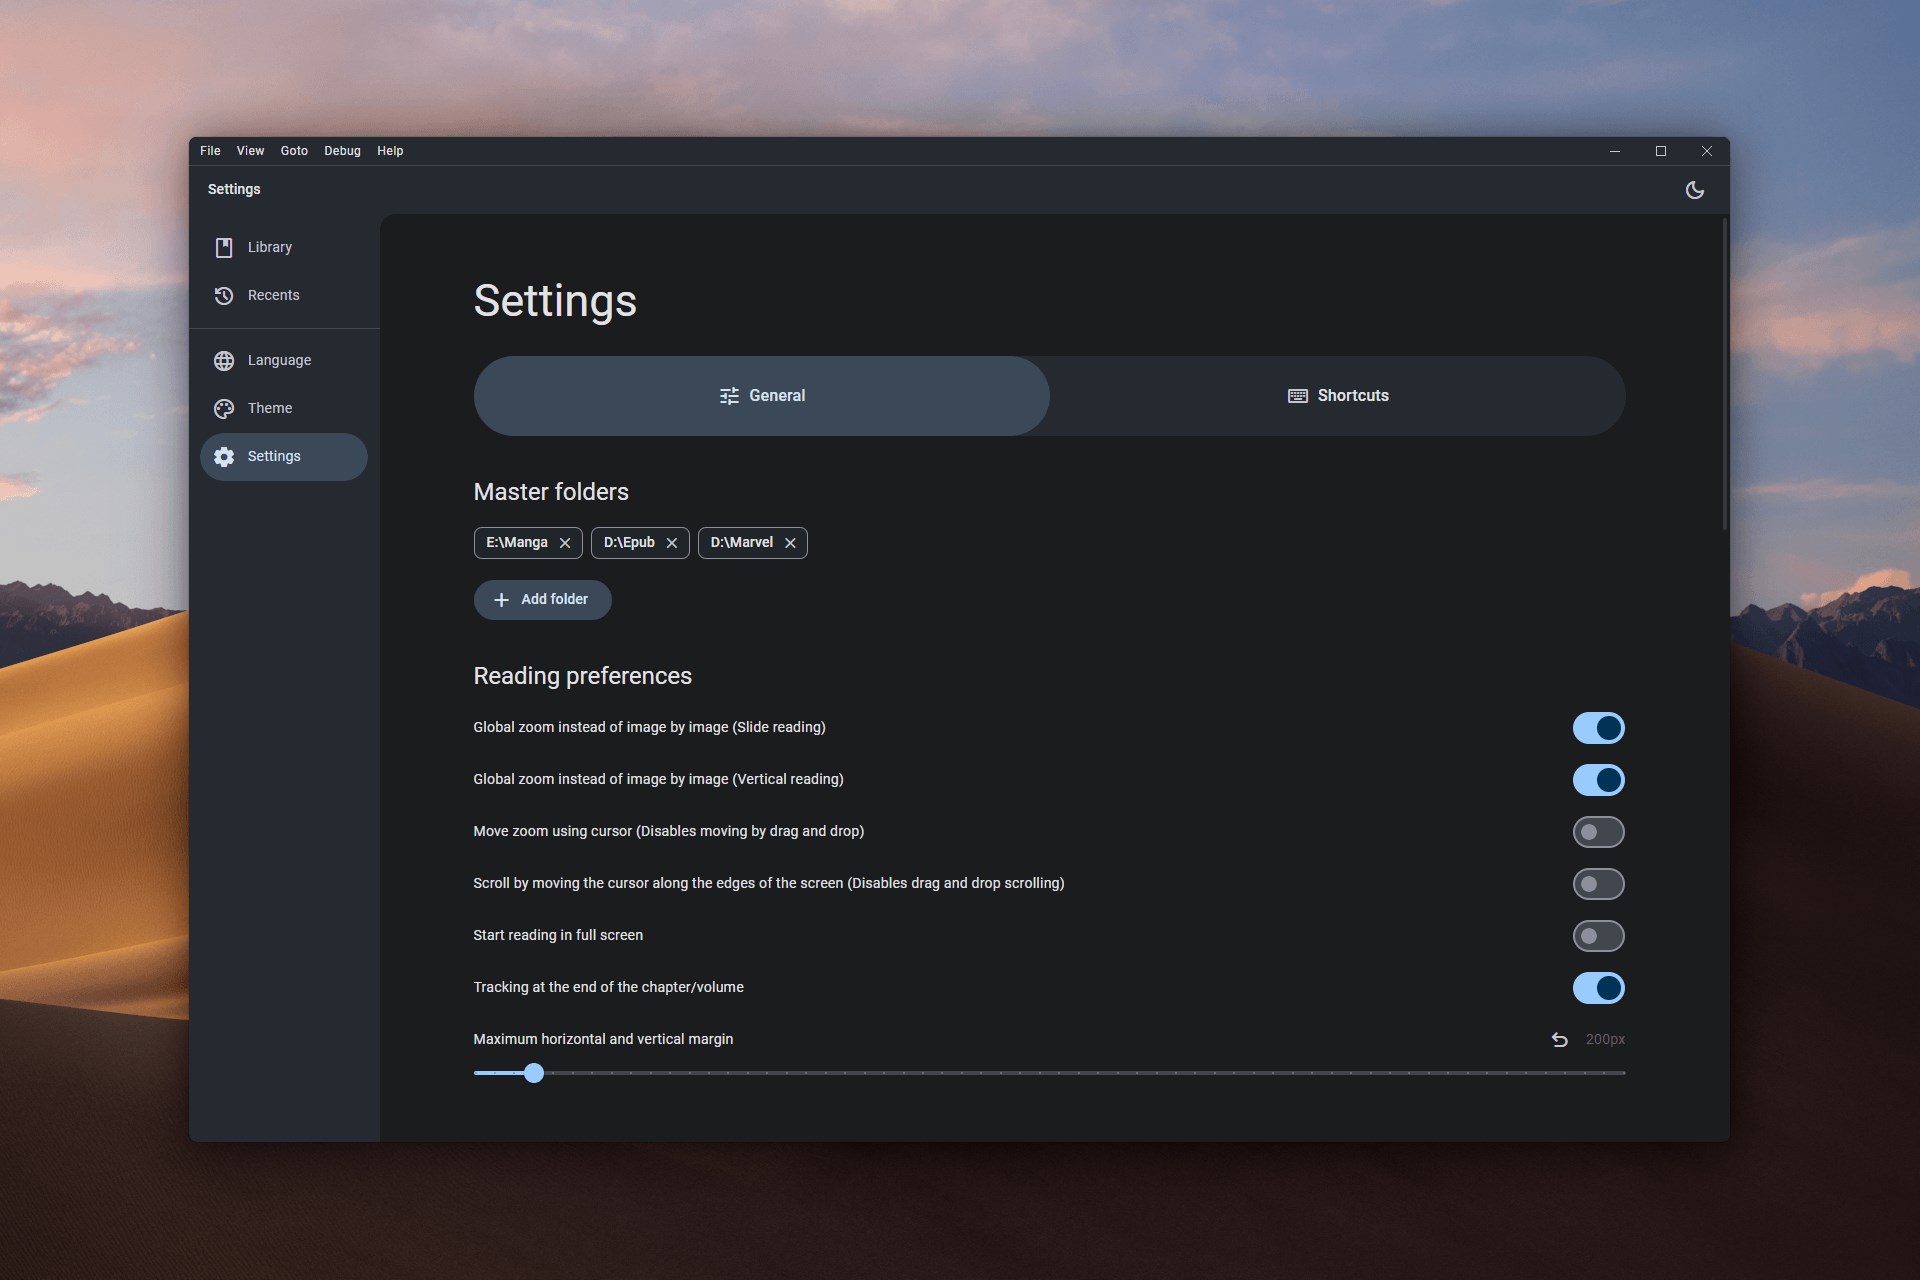The height and width of the screenshot is (1280, 1920).
Task: Open the Debug menu
Action: [342, 151]
